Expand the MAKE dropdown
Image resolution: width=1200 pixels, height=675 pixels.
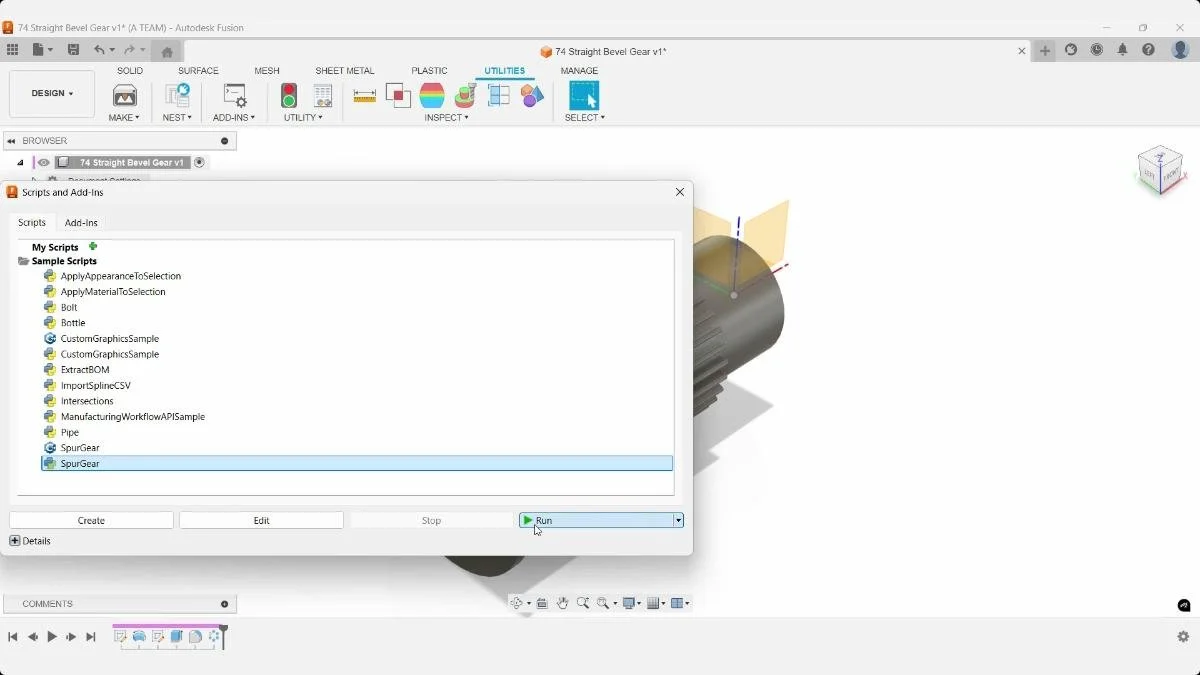pyautogui.click(x=124, y=118)
